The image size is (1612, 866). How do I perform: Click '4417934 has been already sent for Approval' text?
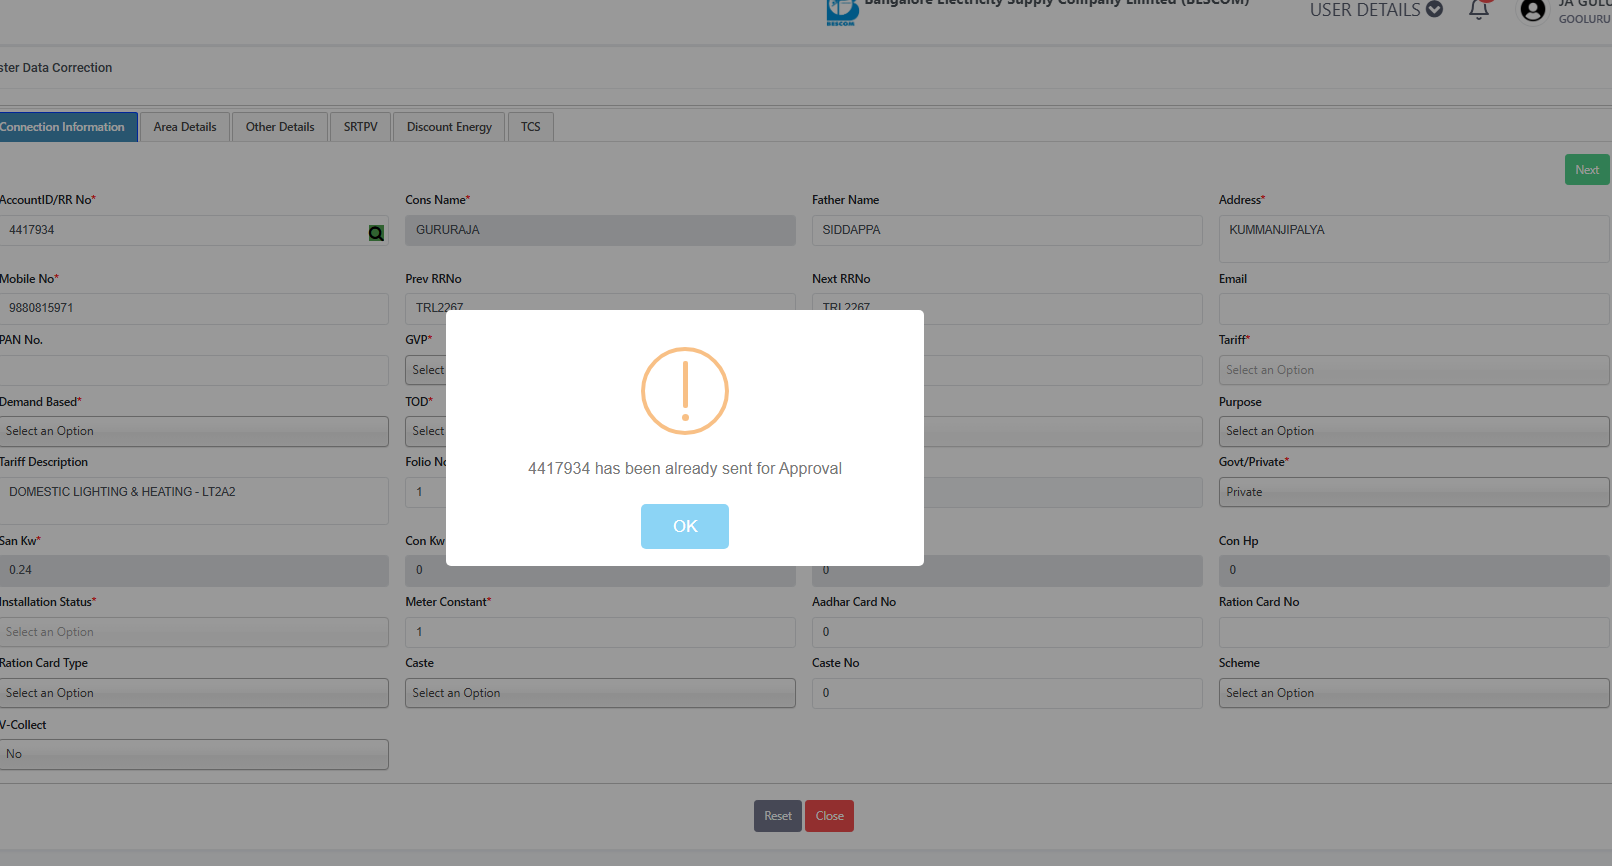[685, 468]
